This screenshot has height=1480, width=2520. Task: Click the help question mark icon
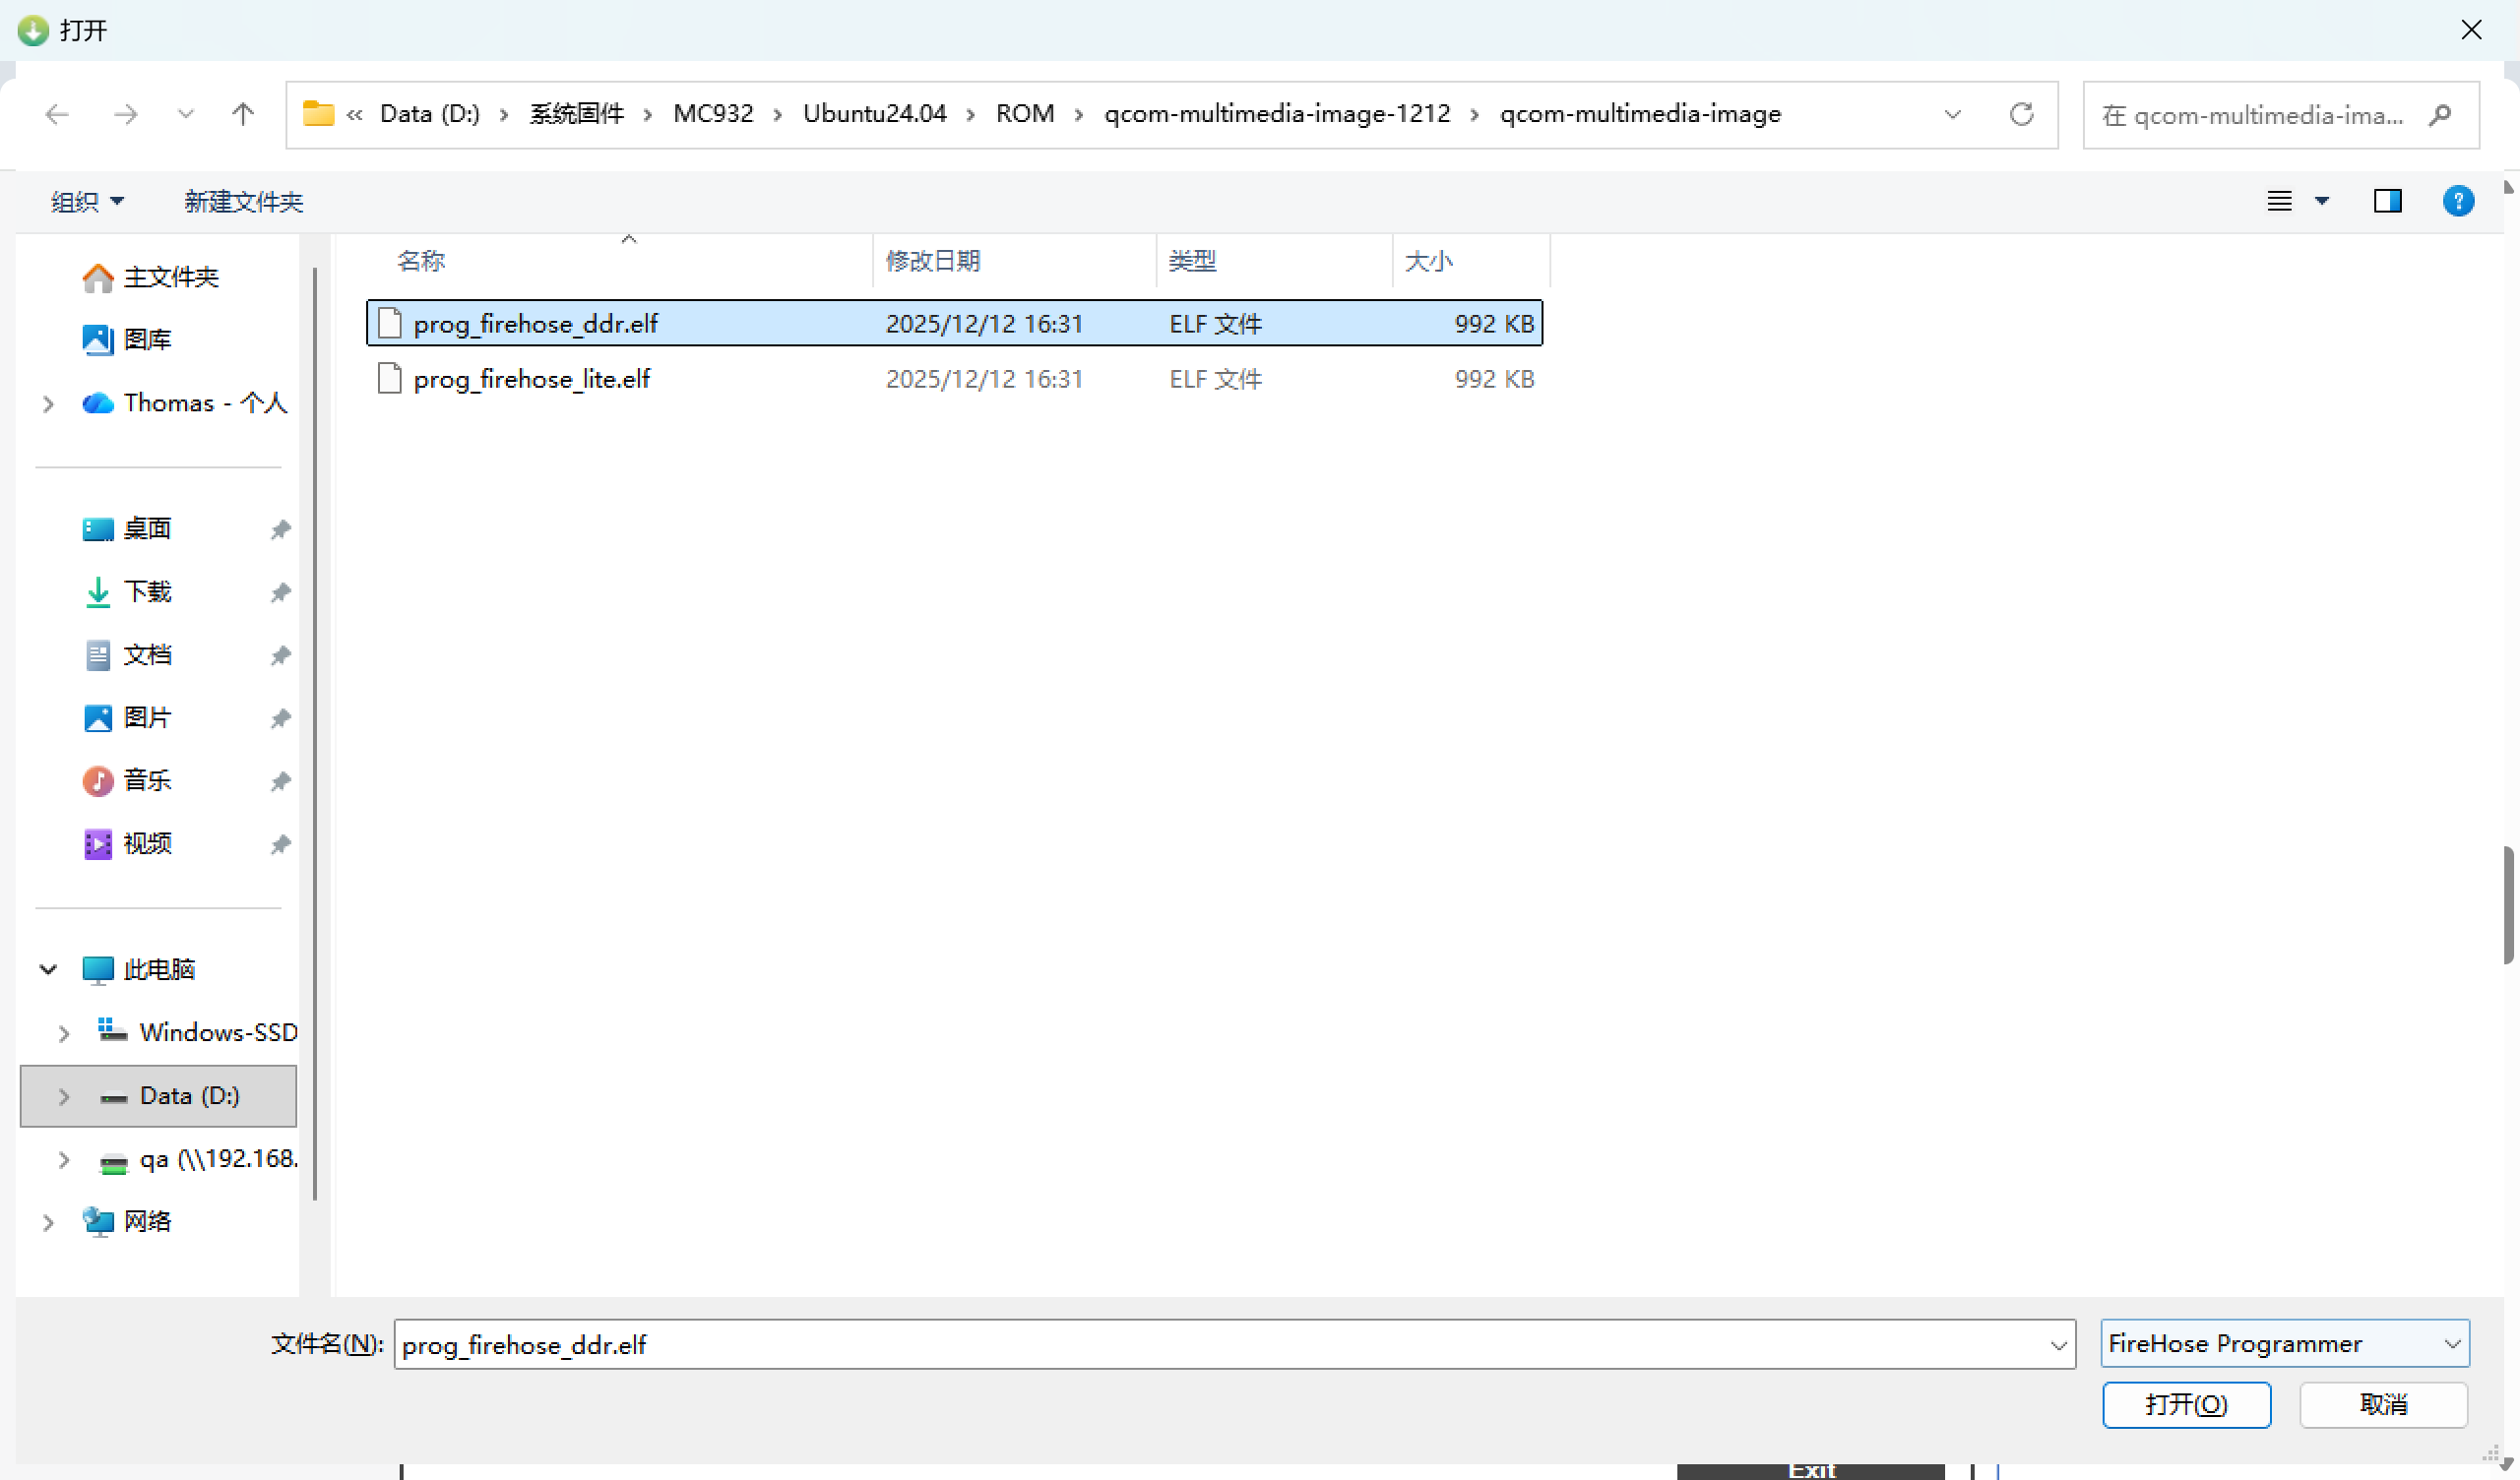[2457, 201]
